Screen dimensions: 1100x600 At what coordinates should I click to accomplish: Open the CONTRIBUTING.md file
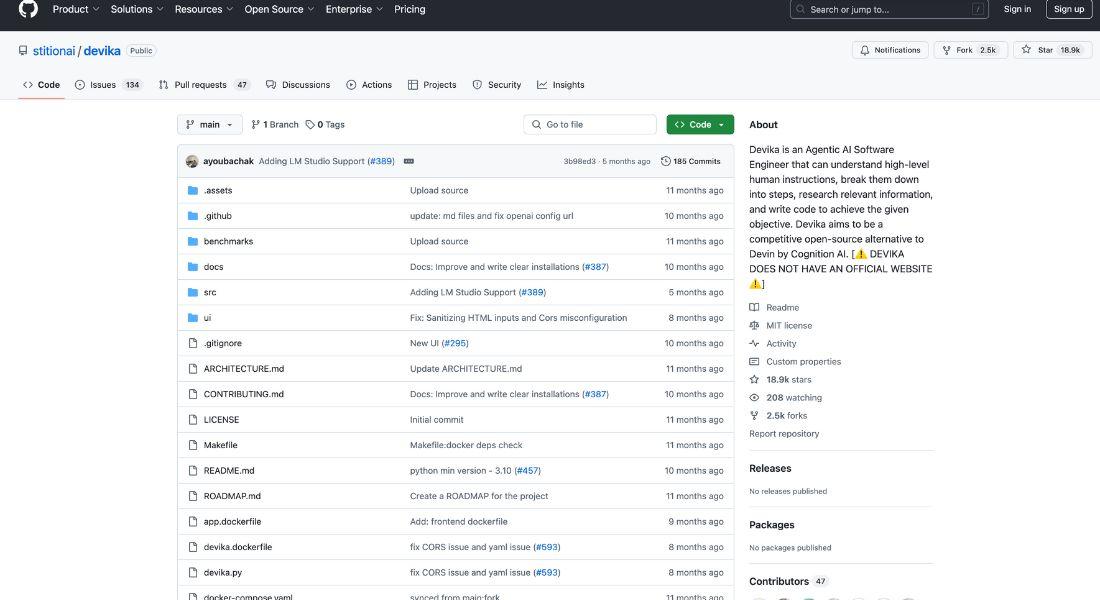243,394
